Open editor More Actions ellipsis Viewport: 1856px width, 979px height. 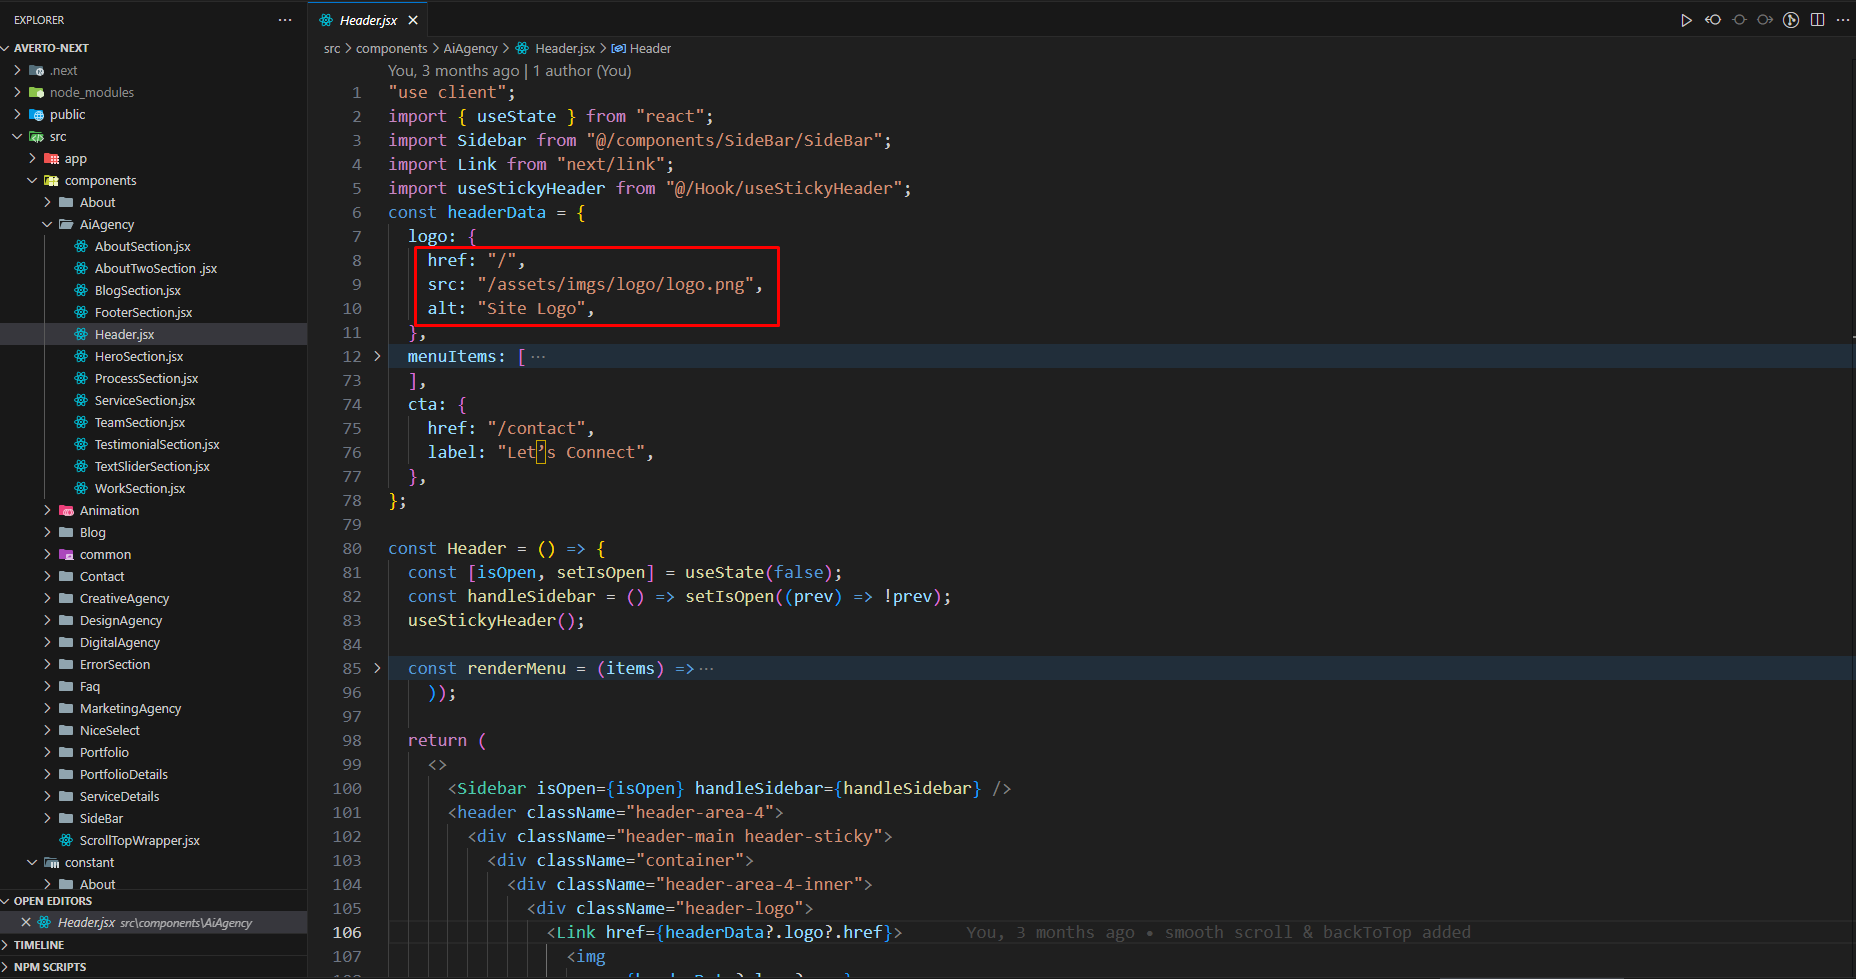pos(1843,20)
